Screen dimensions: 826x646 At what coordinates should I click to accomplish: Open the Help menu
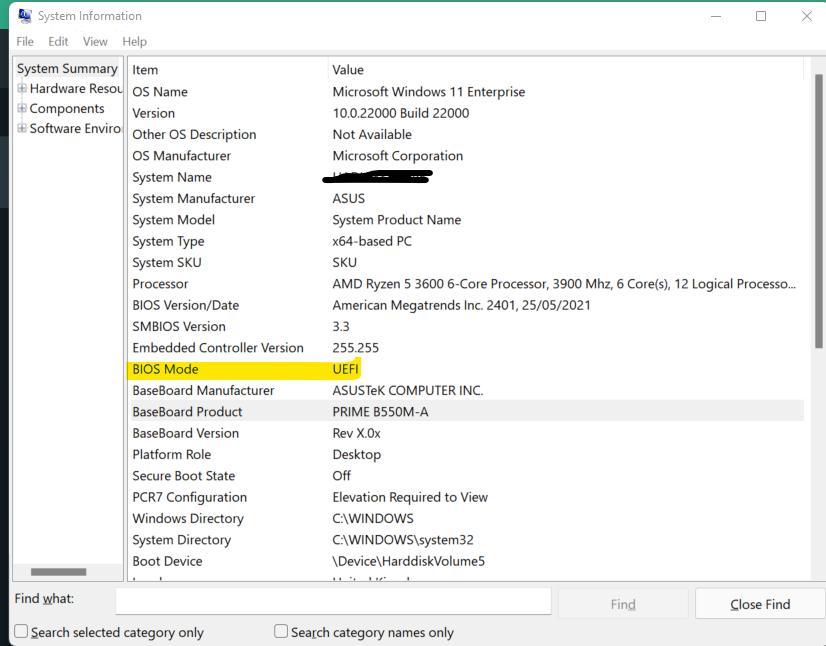pos(134,41)
